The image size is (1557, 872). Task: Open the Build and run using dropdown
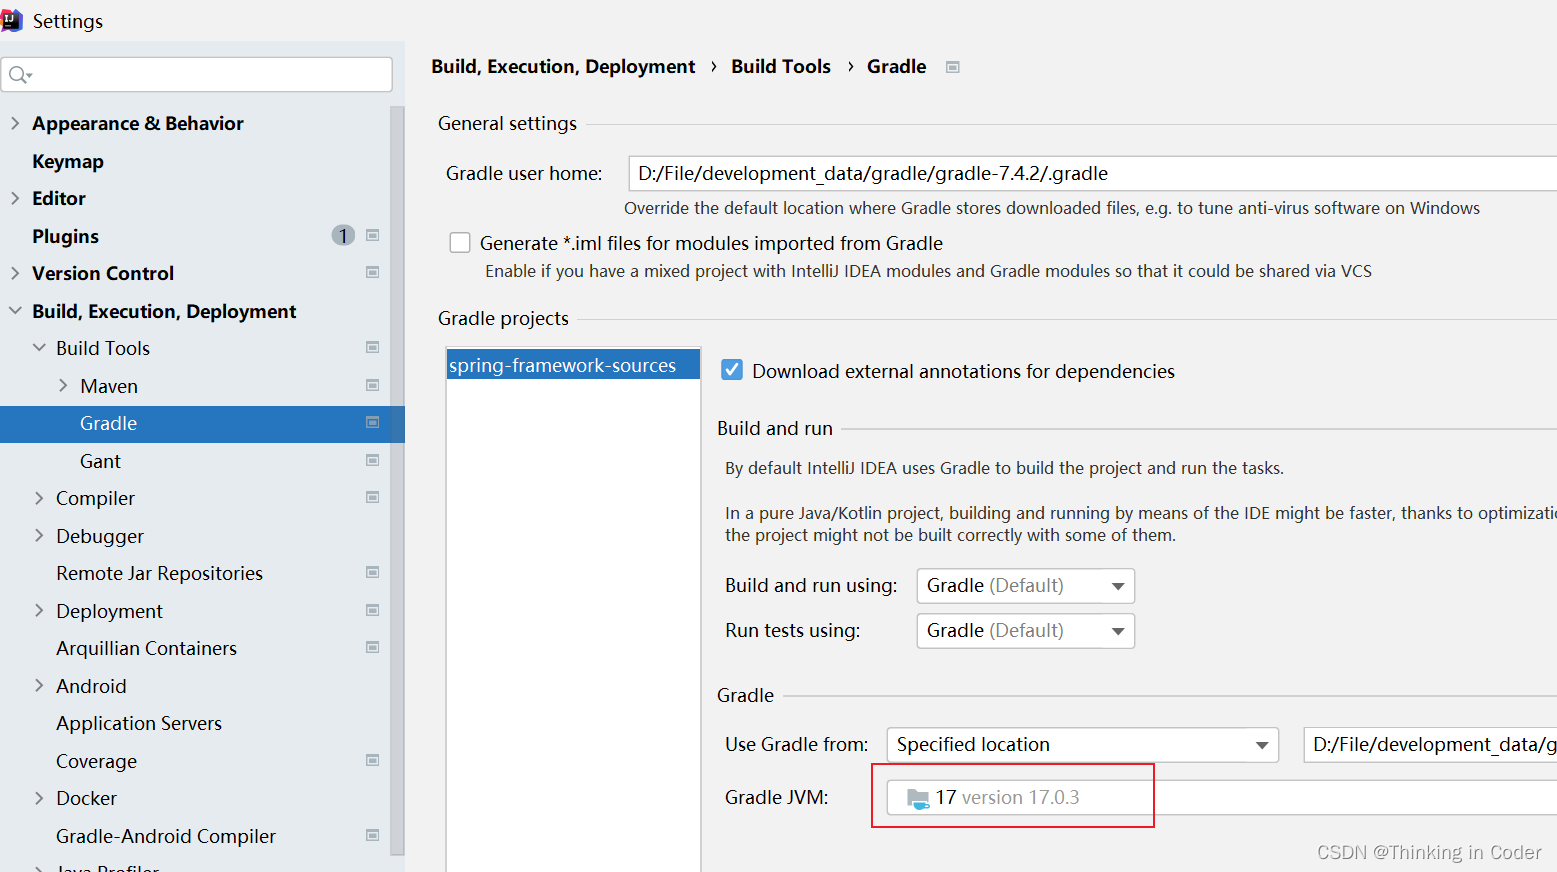click(x=1026, y=586)
